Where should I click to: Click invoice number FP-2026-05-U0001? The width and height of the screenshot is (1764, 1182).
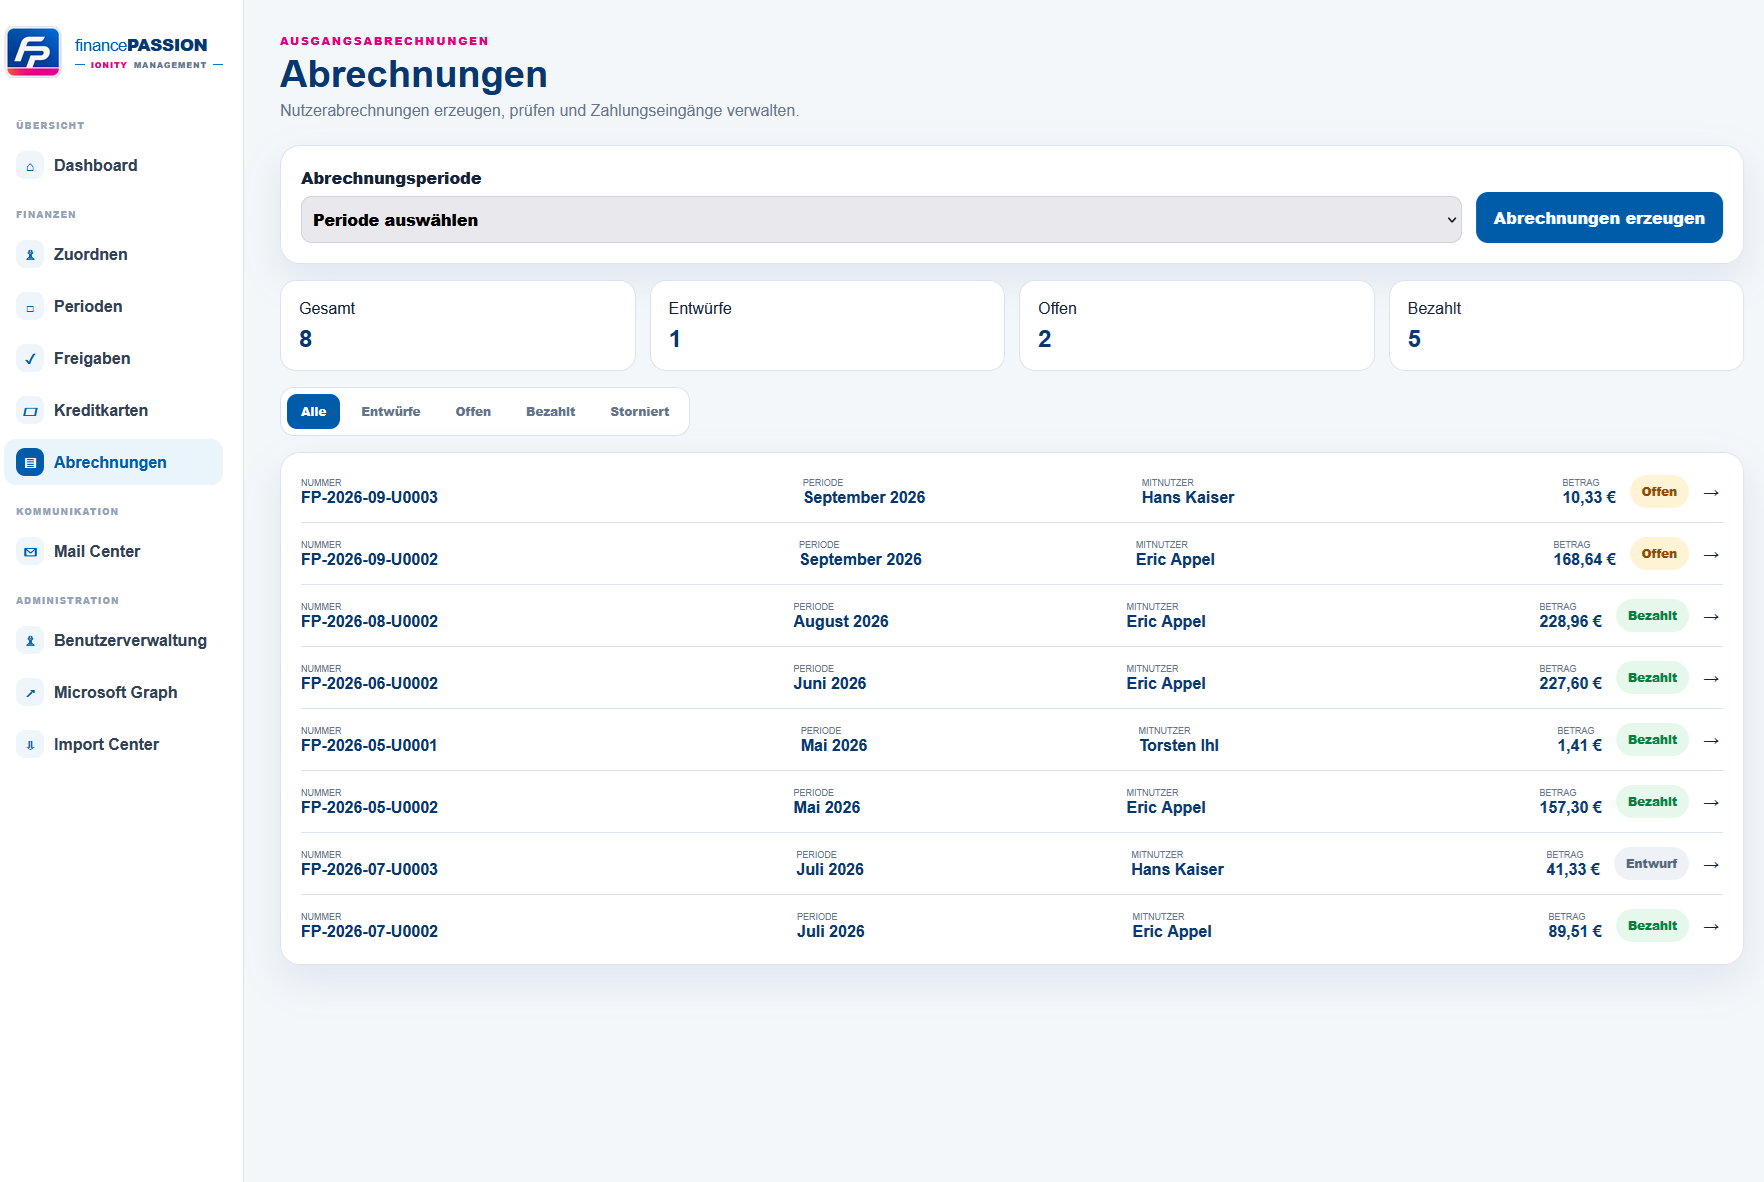(369, 746)
